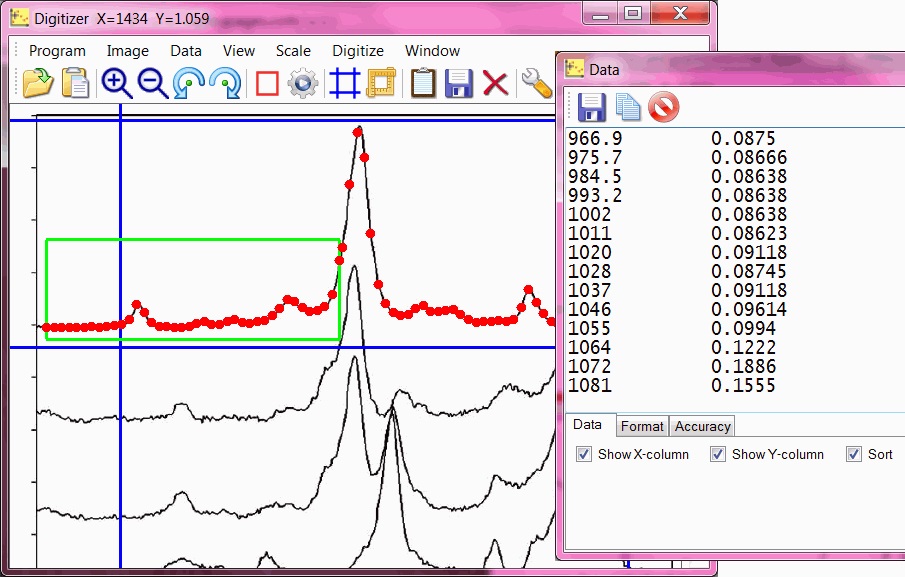Rotate the image counterclockwise
The height and width of the screenshot is (577, 905).
[189, 83]
